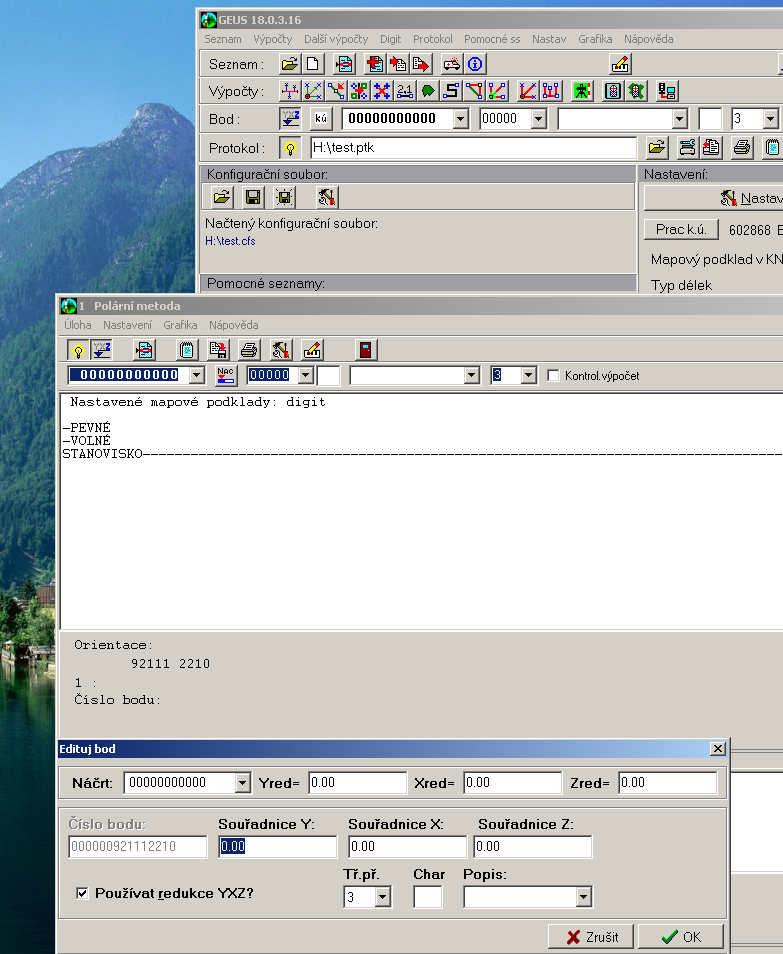783x954 pixels.
Task: Open the Výpočty menu in GEUS
Action: [272, 39]
